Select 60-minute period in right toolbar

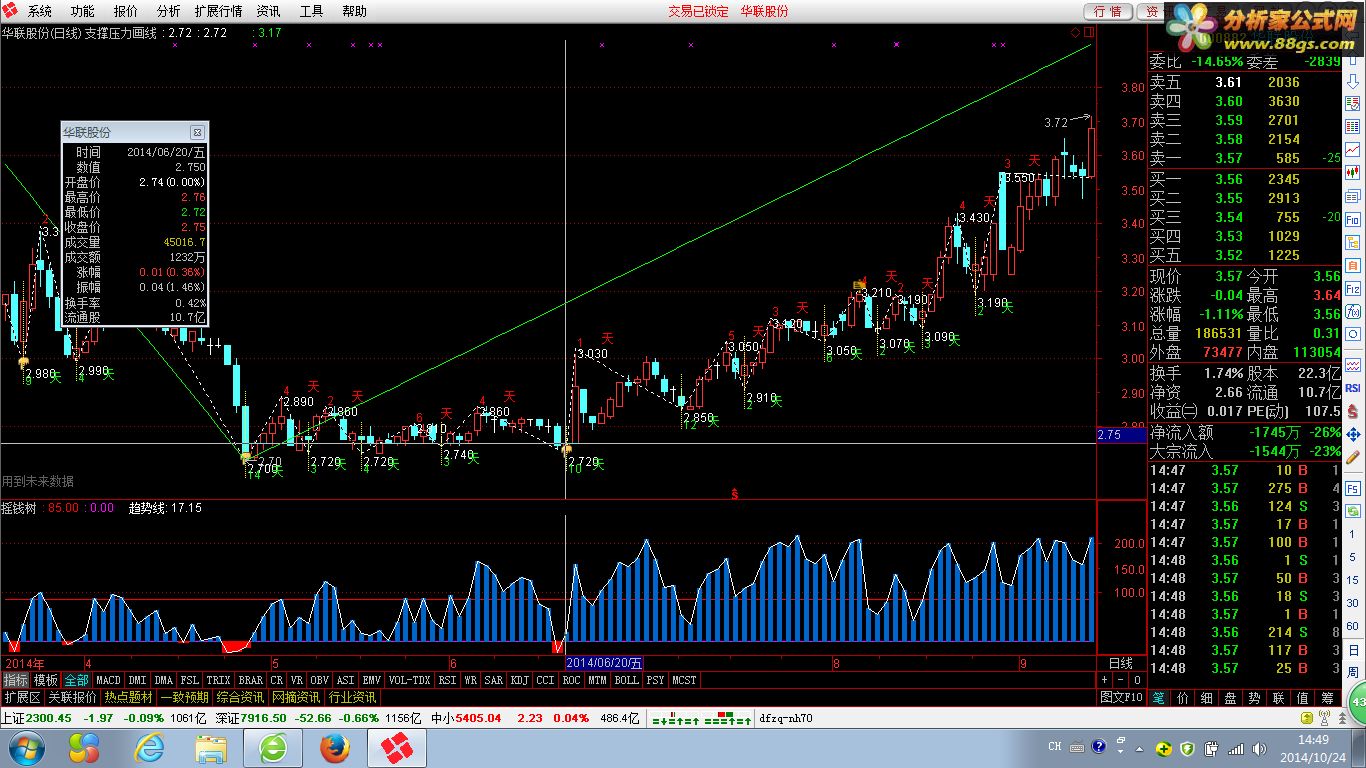[1352, 626]
